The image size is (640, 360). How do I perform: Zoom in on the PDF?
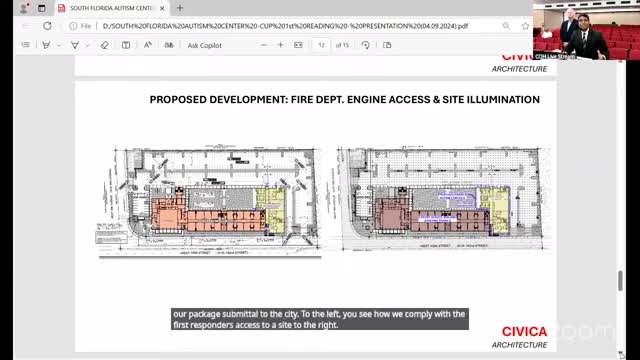[280, 45]
